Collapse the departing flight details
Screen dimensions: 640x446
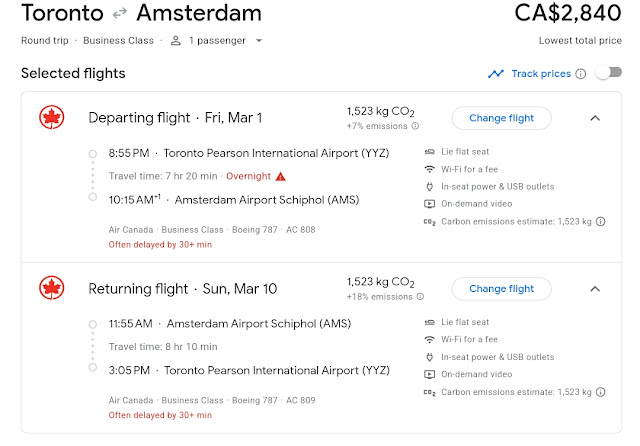click(x=595, y=118)
